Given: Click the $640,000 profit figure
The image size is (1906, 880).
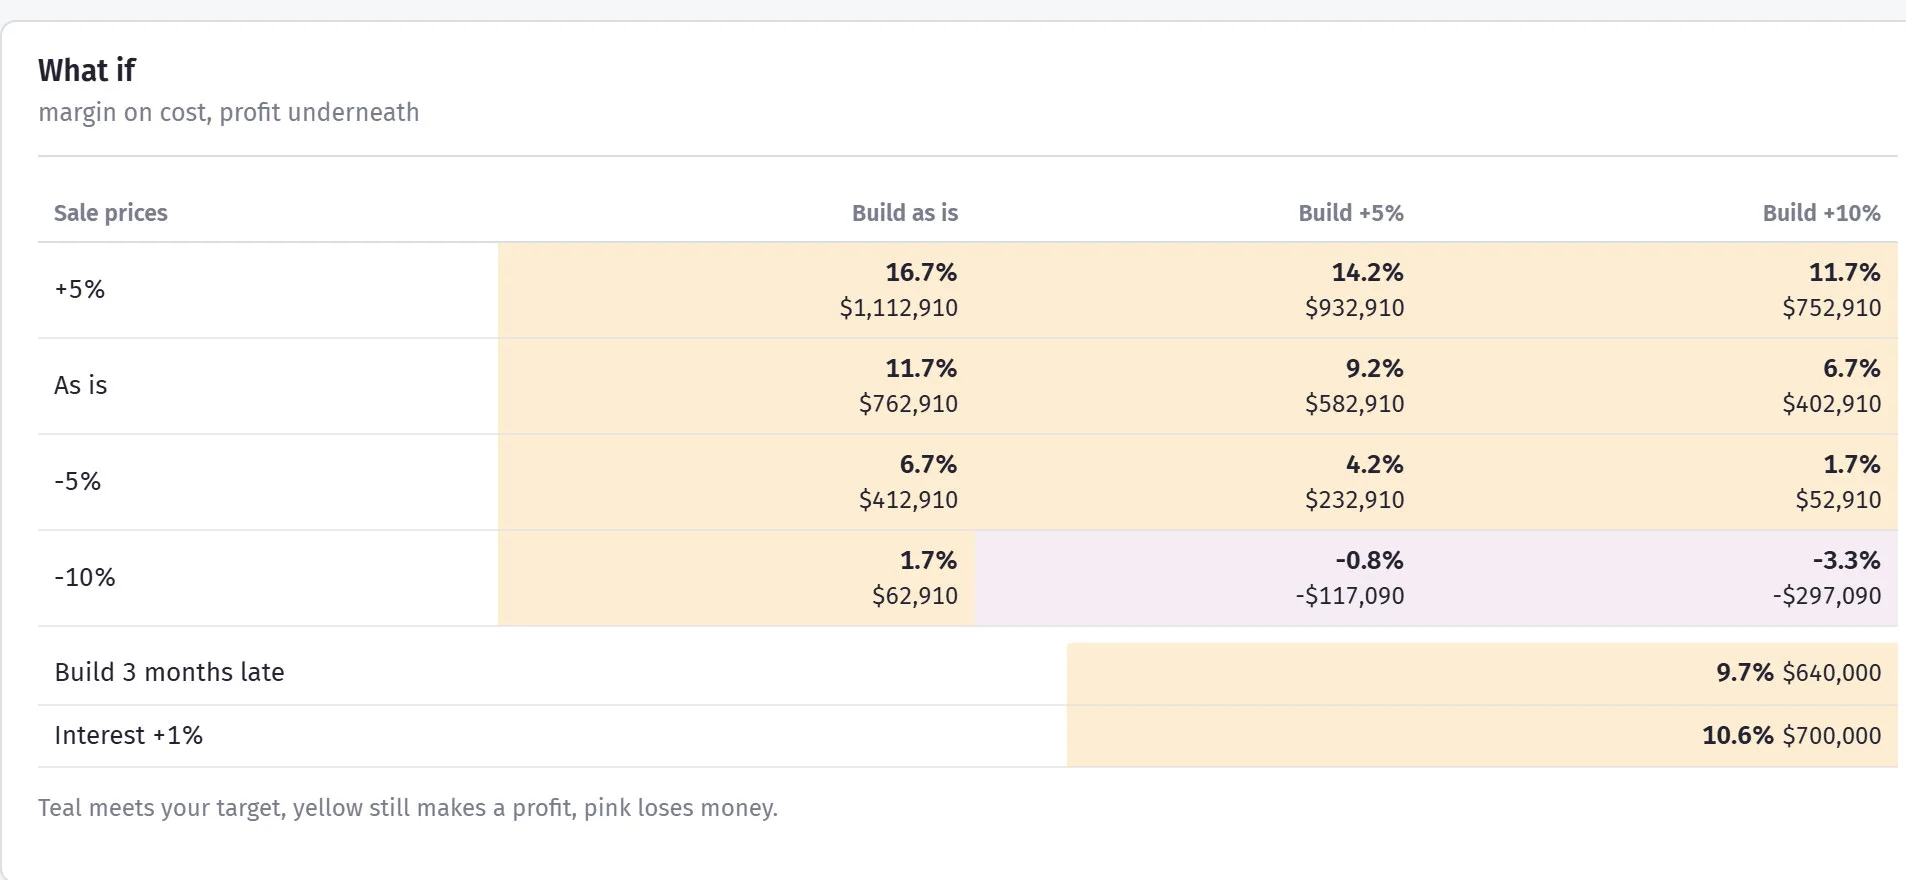Looking at the screenshot, I should coord(1832,673).
